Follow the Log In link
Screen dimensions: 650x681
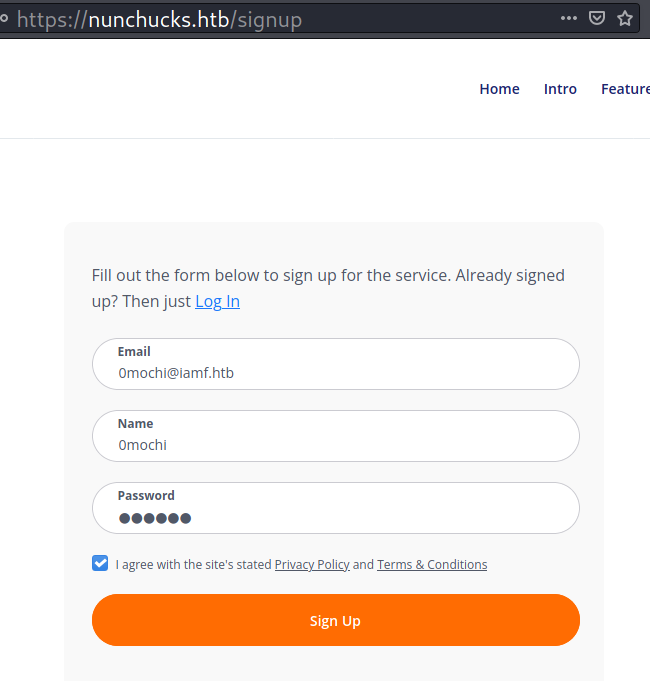coord(217,301)
